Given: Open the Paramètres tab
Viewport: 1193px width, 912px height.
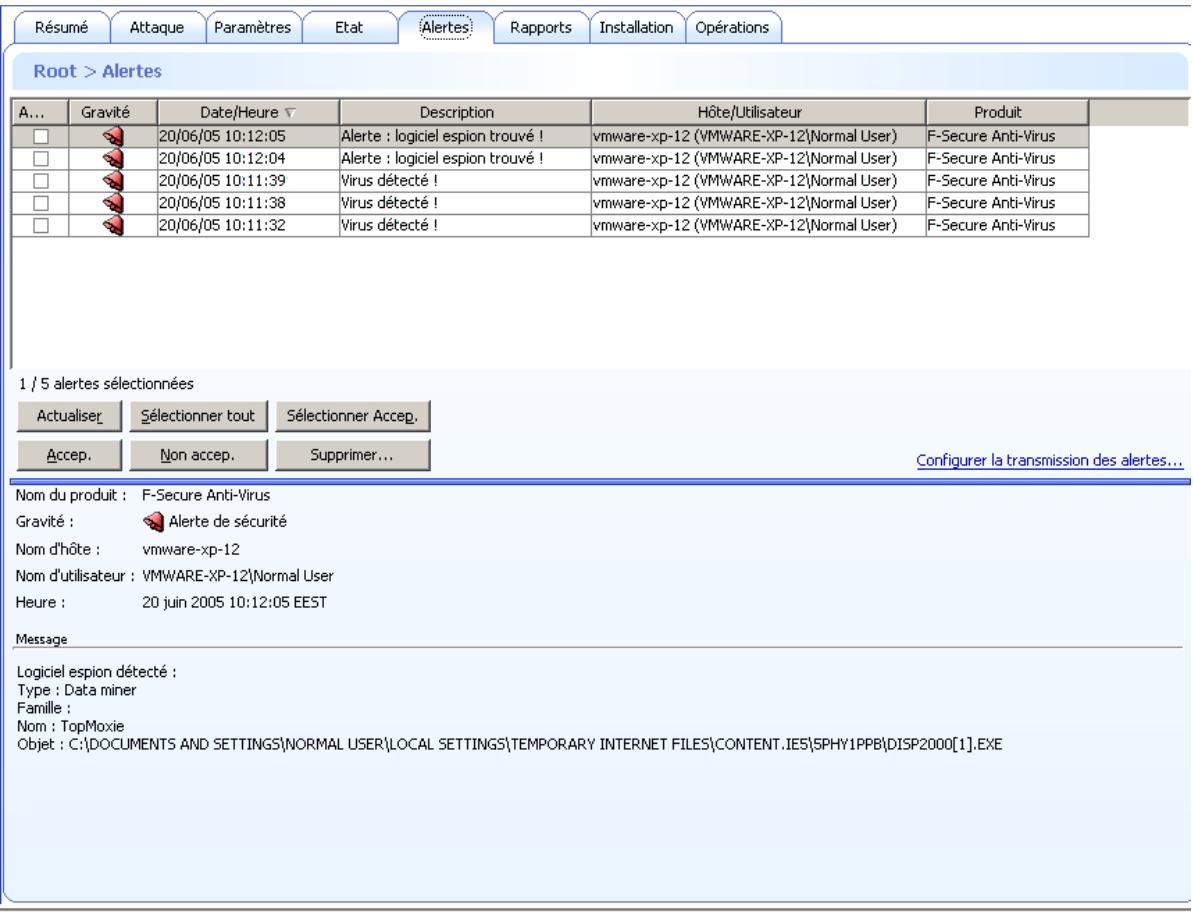Looking at the screenshot, I should [x=253, y=27].
